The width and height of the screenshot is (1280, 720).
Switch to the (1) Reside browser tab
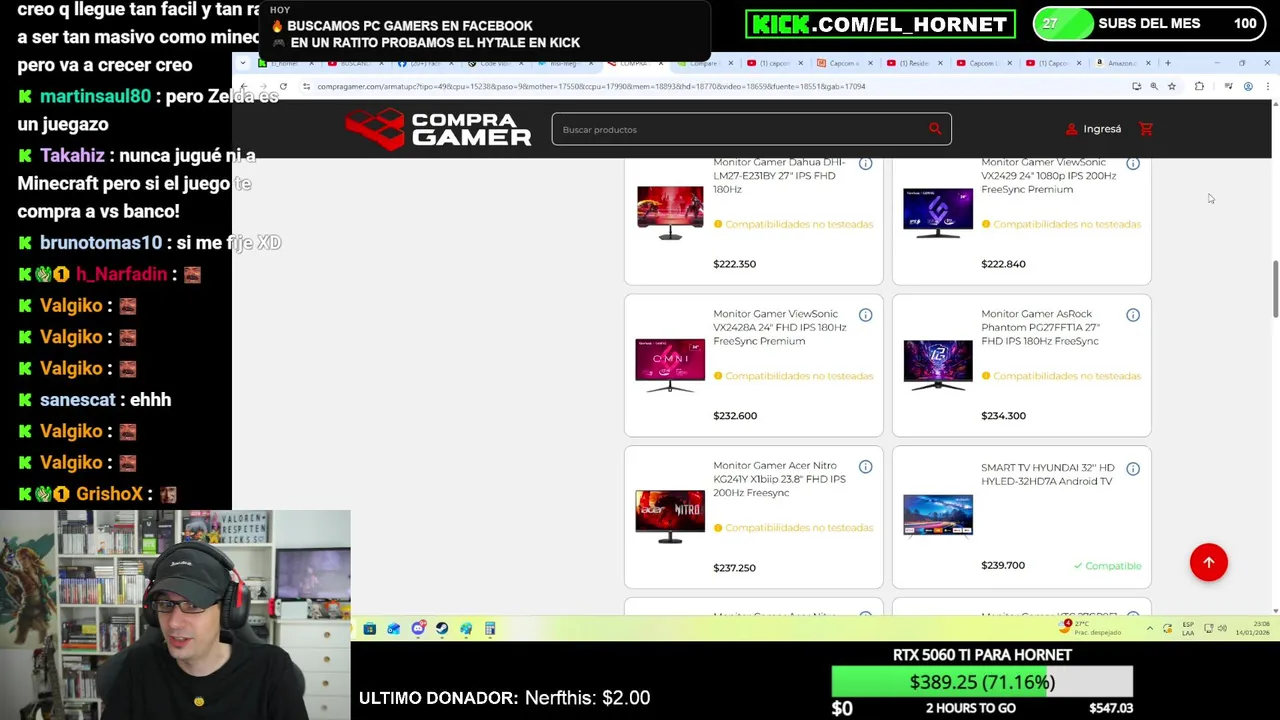[915, 63]
